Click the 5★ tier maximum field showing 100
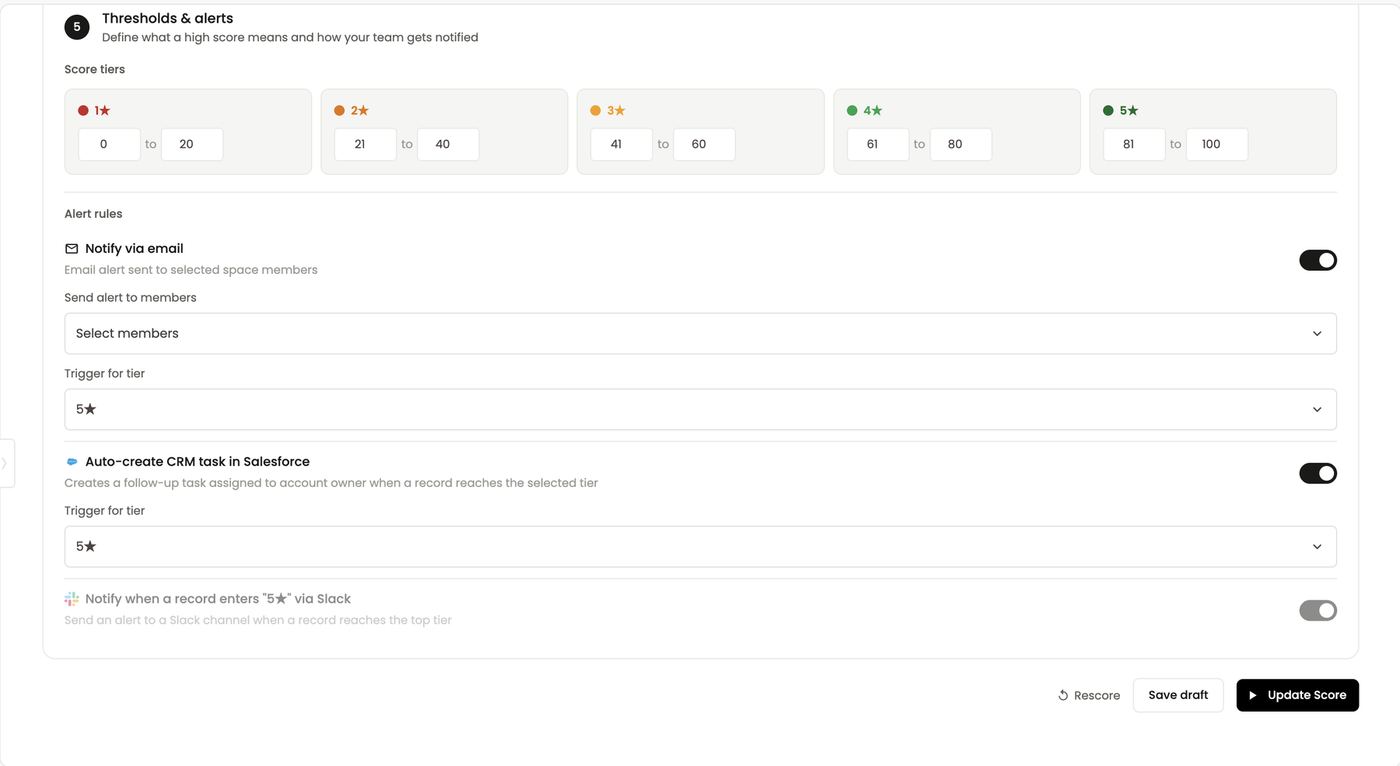Viewport: 1400px width, 766px height. click(1217, 144)
